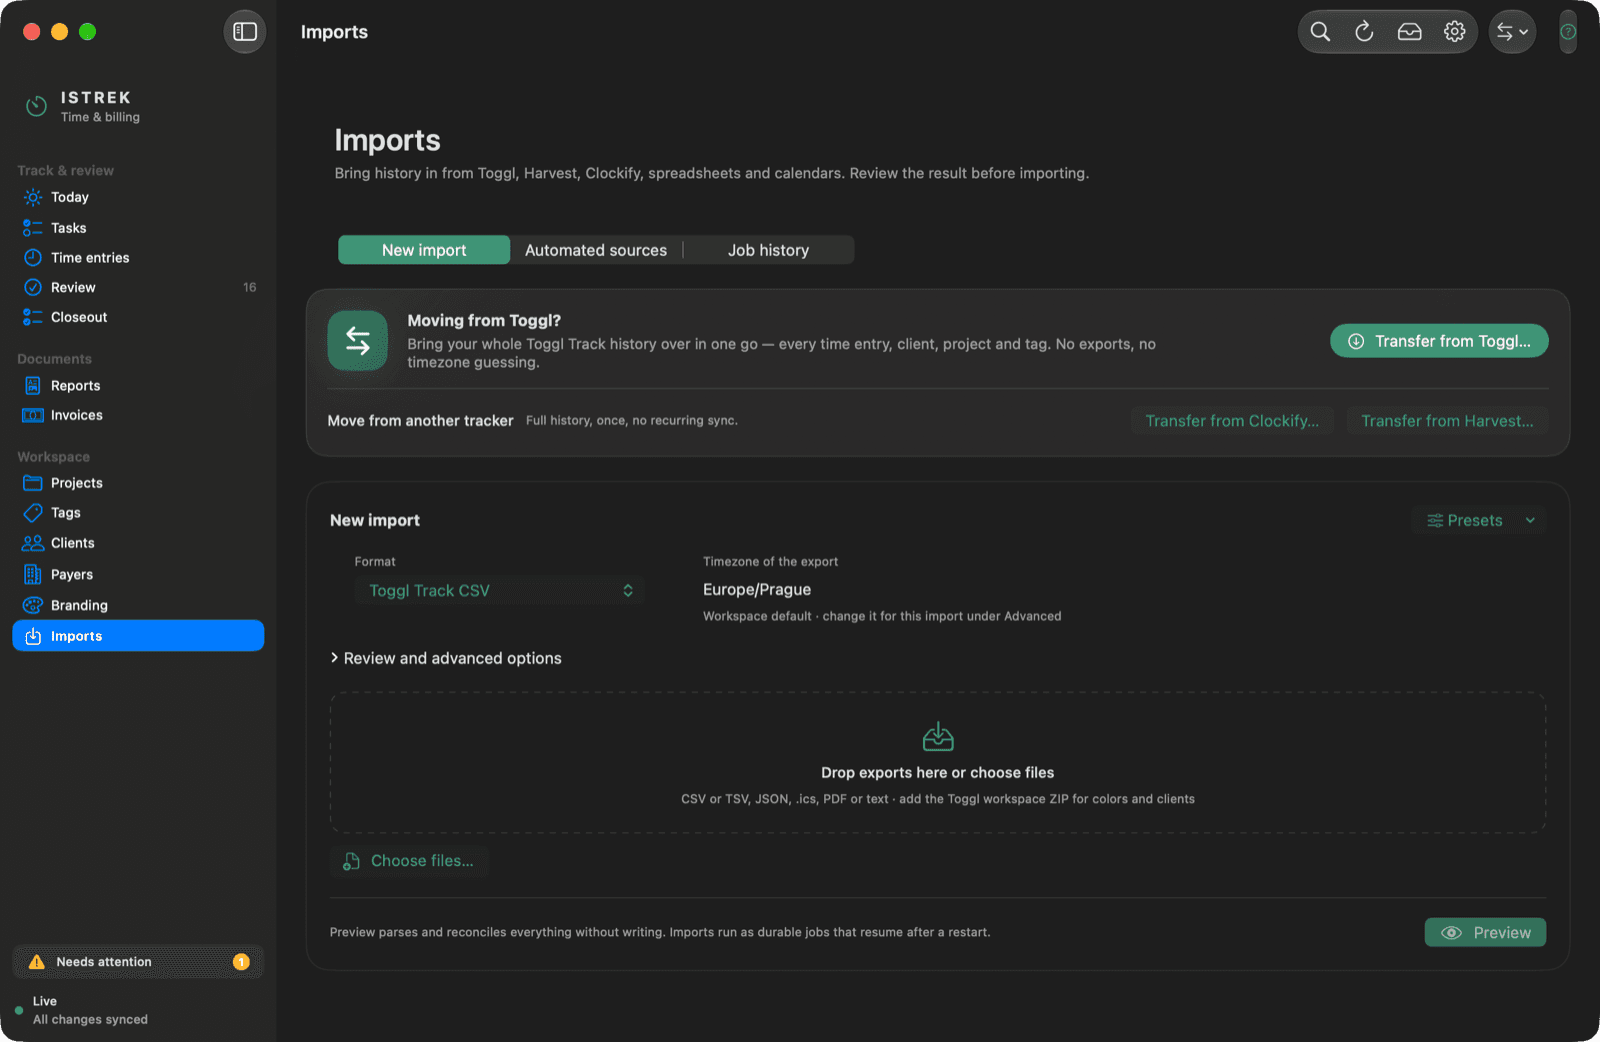Go to Today in sidebar

coord(138,197)
